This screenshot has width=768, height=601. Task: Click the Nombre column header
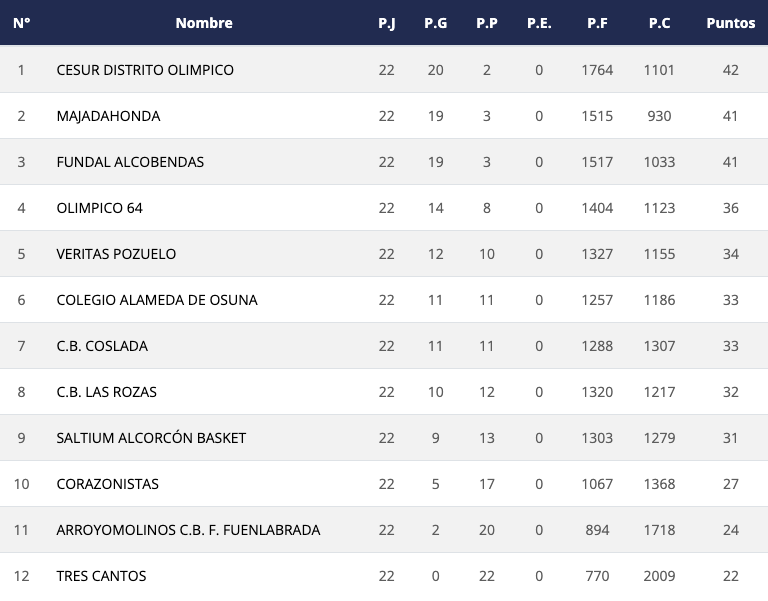pyautogui.click(x=203, y=23)
